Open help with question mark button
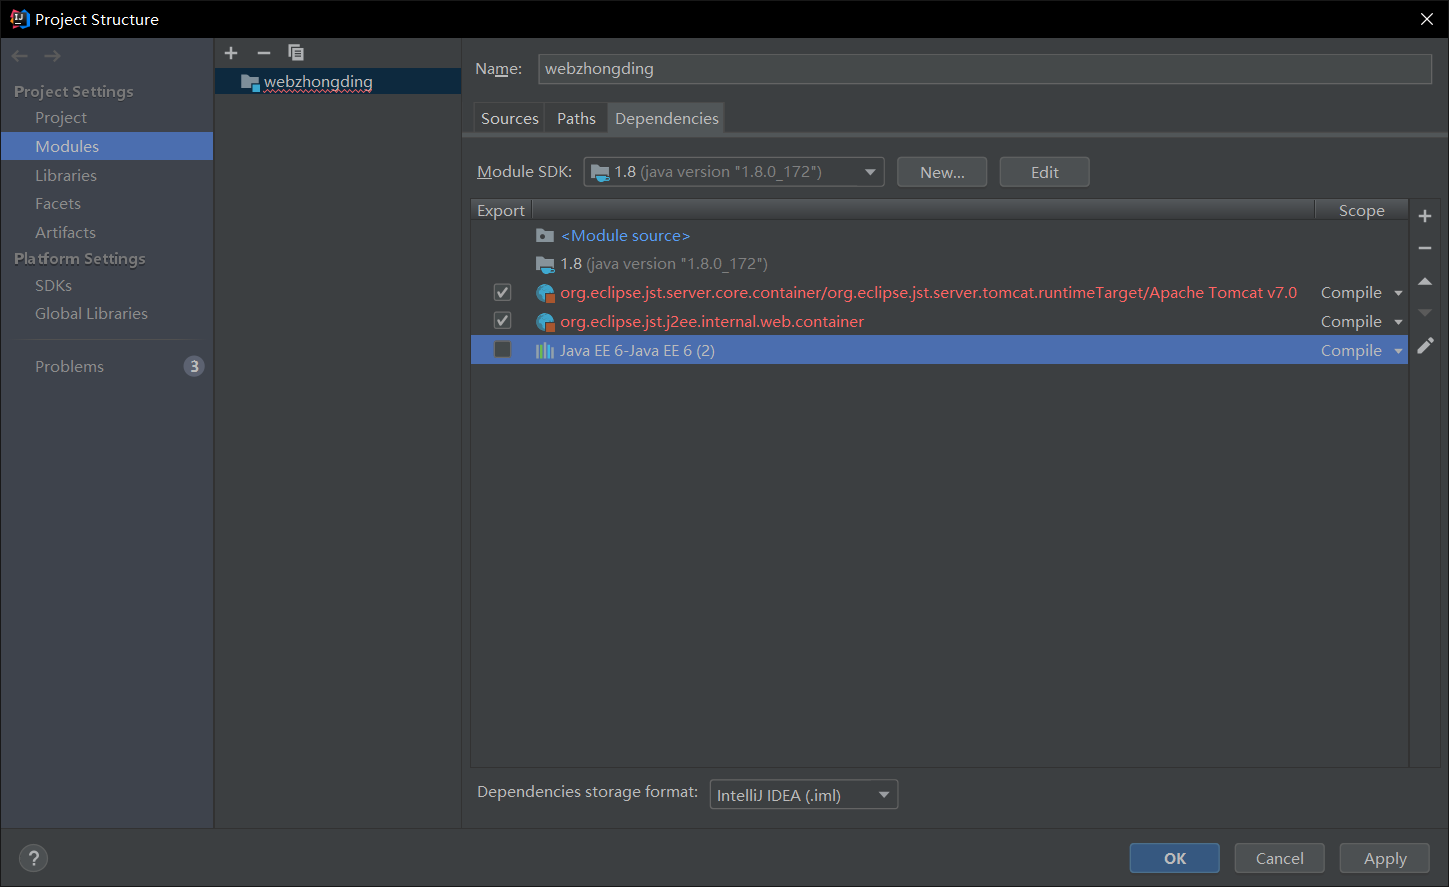 [x=33, y=858]
